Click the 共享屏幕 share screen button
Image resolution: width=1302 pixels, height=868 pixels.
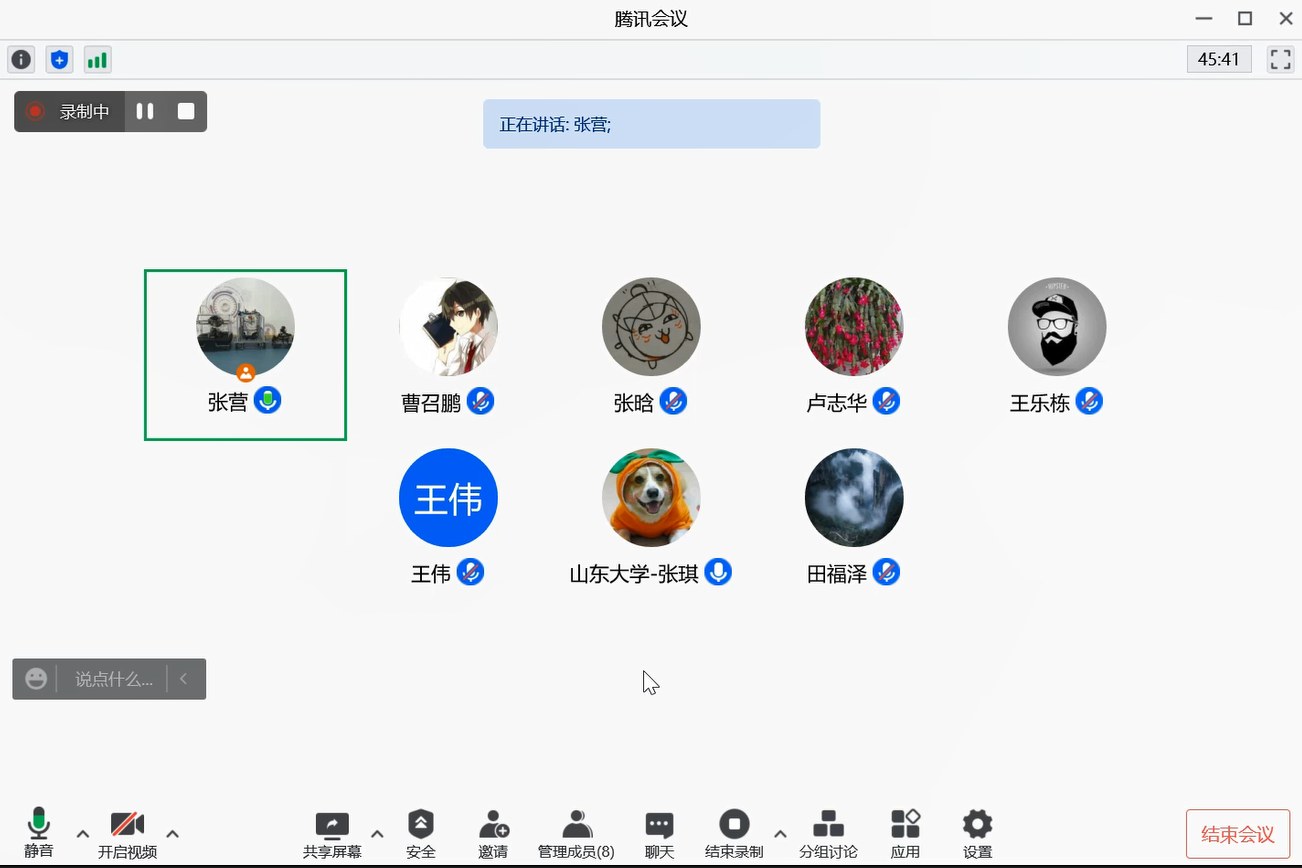point(332,834)
